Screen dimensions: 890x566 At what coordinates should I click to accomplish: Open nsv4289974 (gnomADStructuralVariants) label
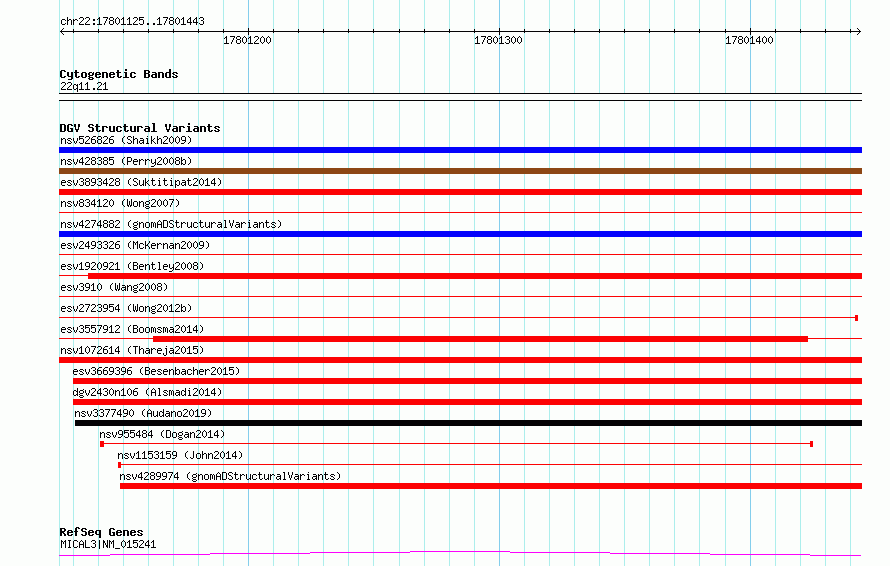230,476
